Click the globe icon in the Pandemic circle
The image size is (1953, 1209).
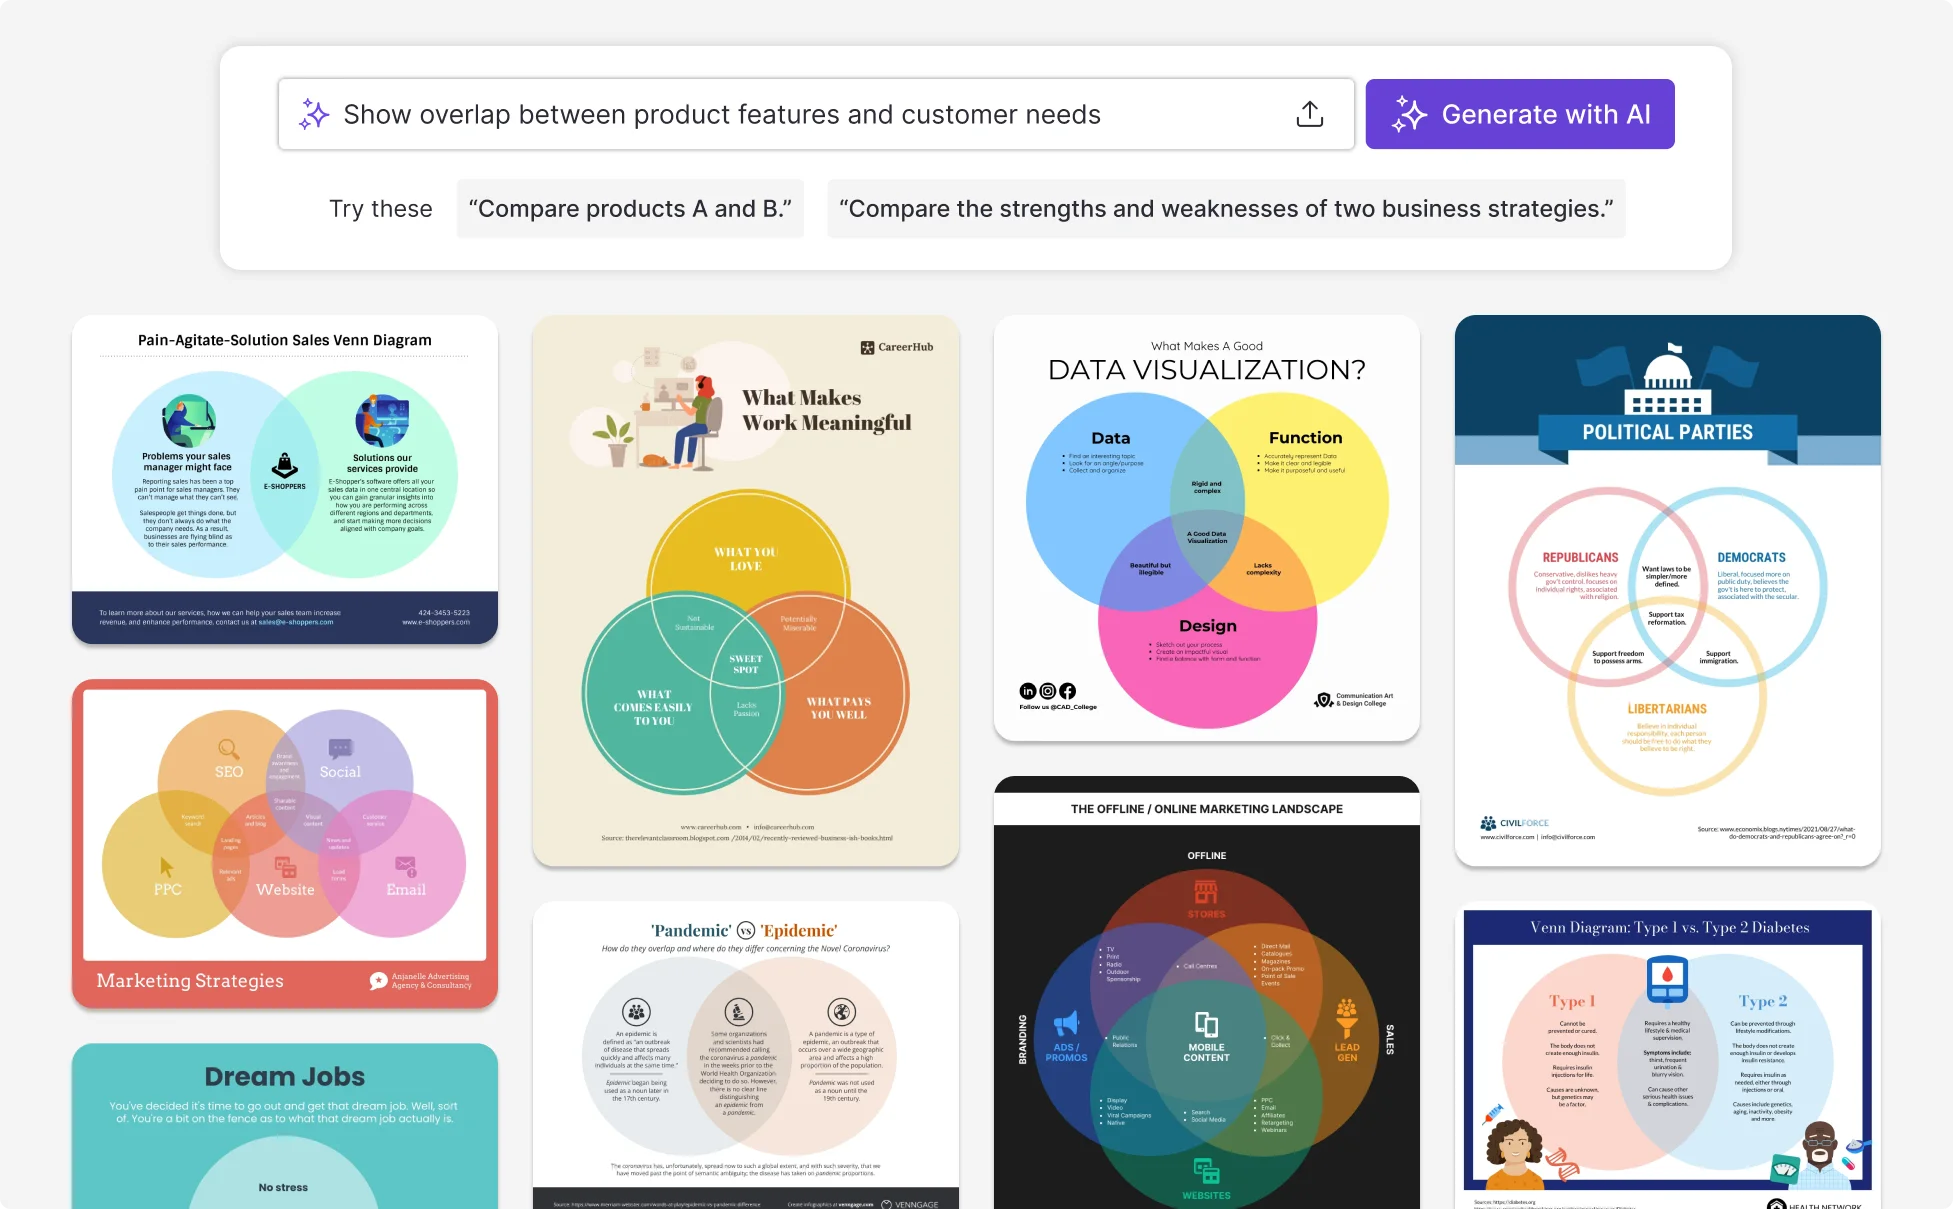[842, 1012]
